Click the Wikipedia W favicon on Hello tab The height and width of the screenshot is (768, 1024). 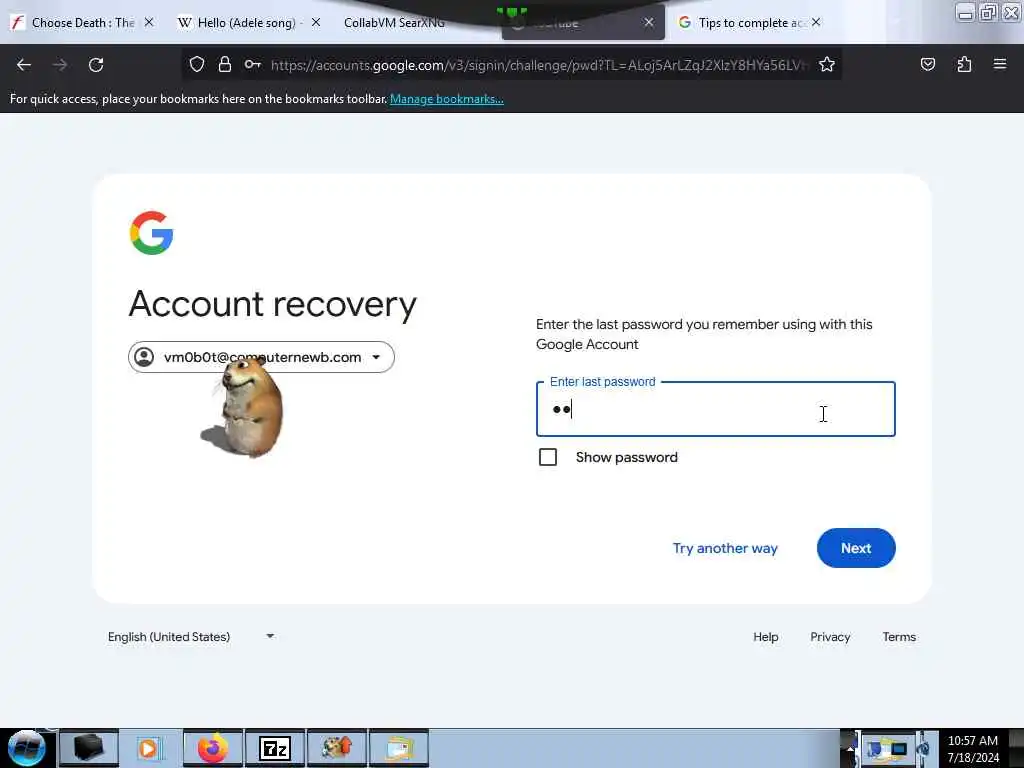[185, 23]
